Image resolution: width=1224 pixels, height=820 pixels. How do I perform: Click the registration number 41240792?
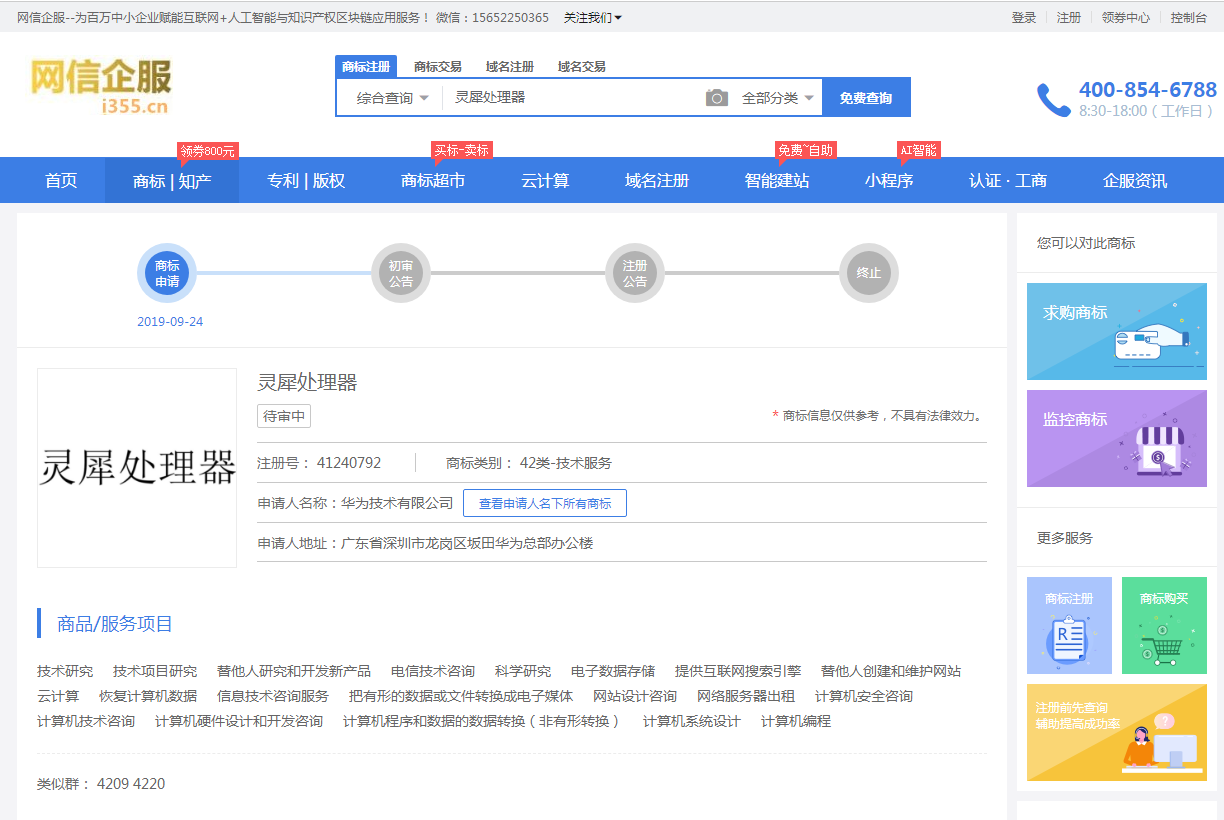(x=349, y=463)
